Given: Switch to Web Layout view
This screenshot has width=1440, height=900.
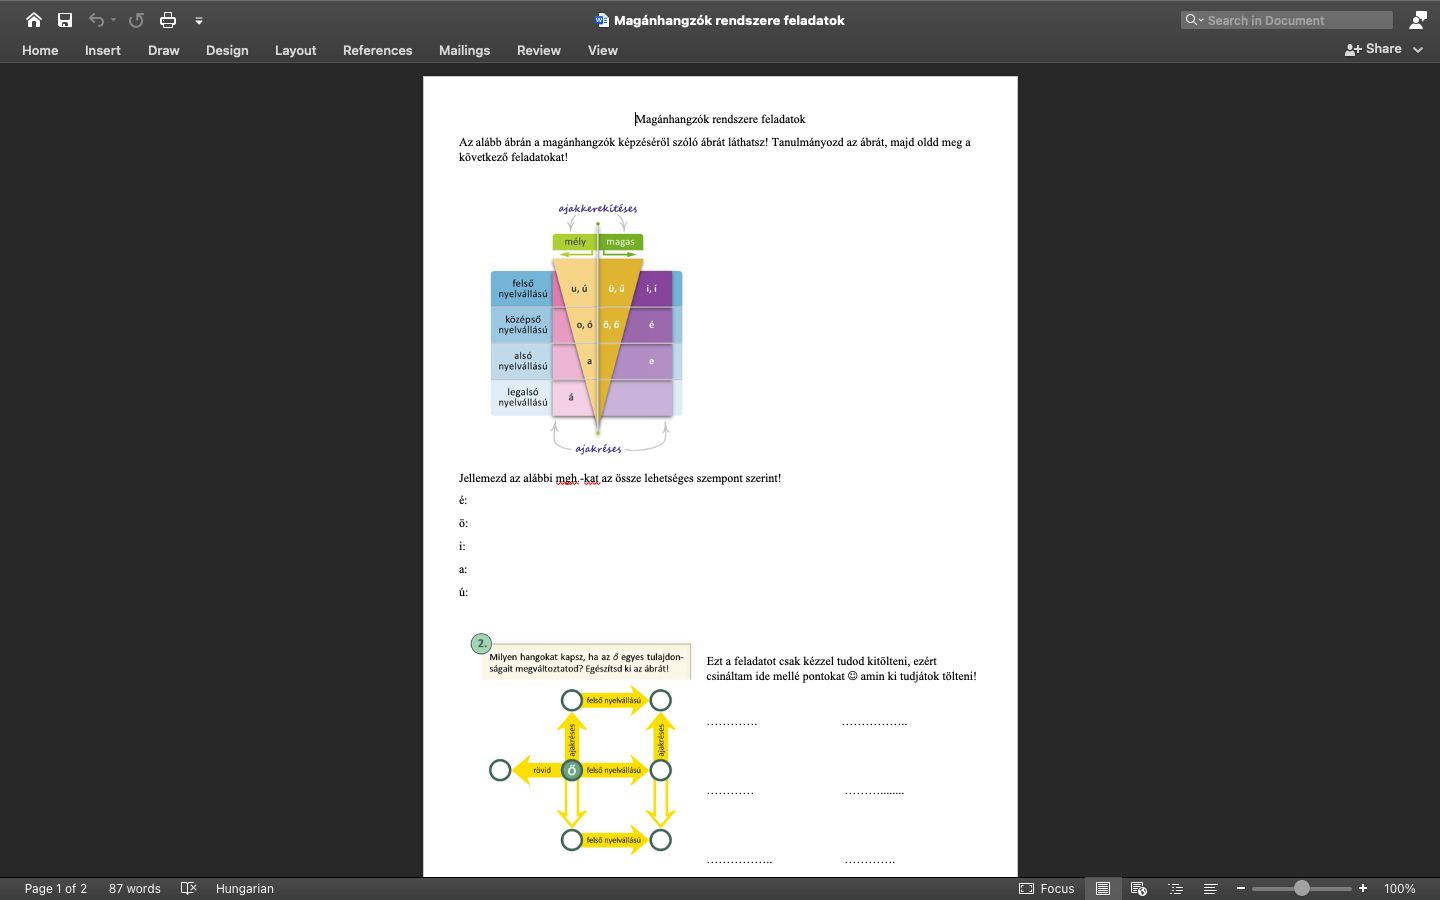Looking at the screenshot, I should tap(1138, 888).
